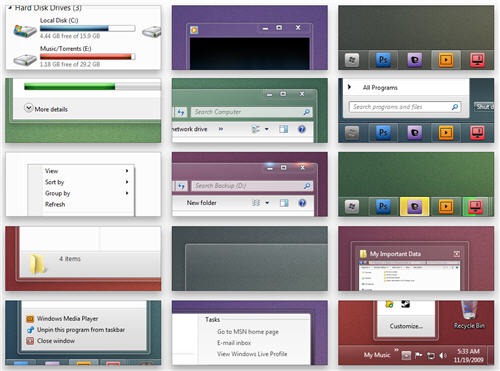The image size is (500, 371).
Task: Click the purple app icon on gray taskbar
Action: coord(414,60)
